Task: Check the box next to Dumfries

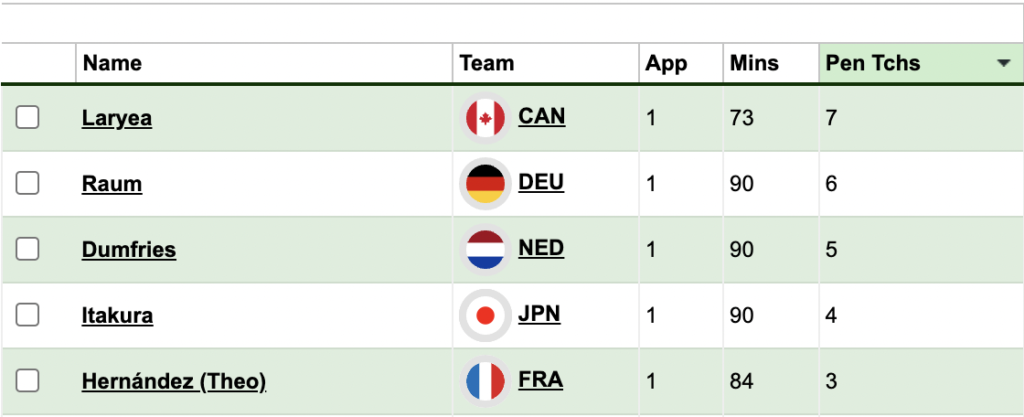Action: click(x=28, y=250)
